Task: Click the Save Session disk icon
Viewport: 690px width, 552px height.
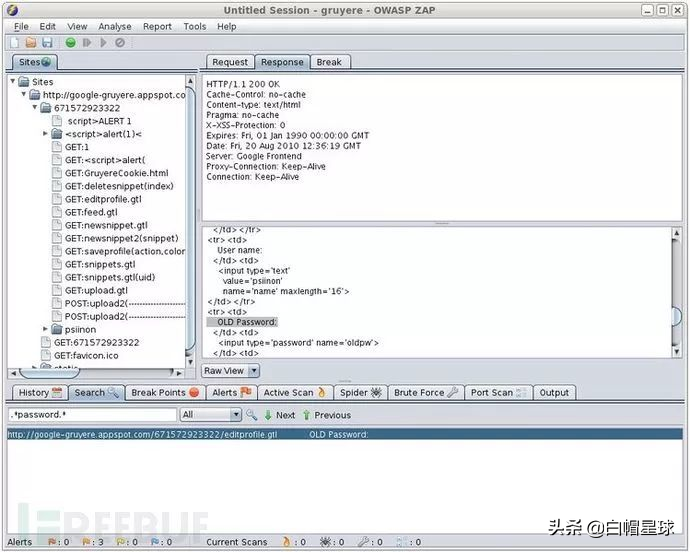Action: pos(47,43)
